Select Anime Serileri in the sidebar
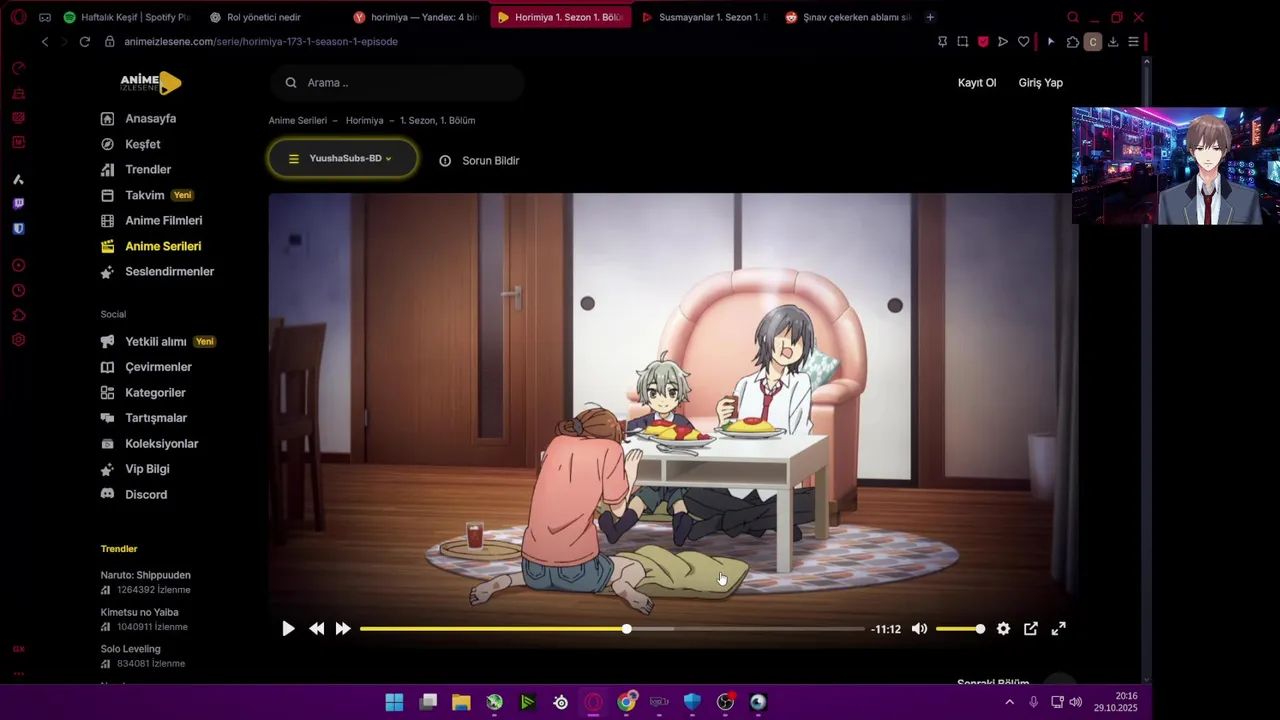Image resolution: width=1280 pixels, height=720 pixels. coord(163,246)
